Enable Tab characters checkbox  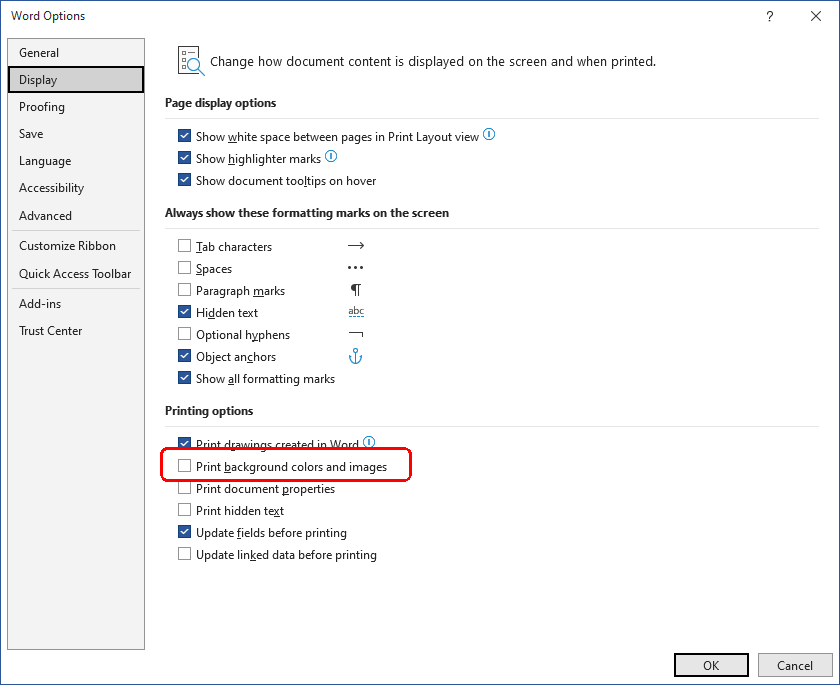click(184, 245)
